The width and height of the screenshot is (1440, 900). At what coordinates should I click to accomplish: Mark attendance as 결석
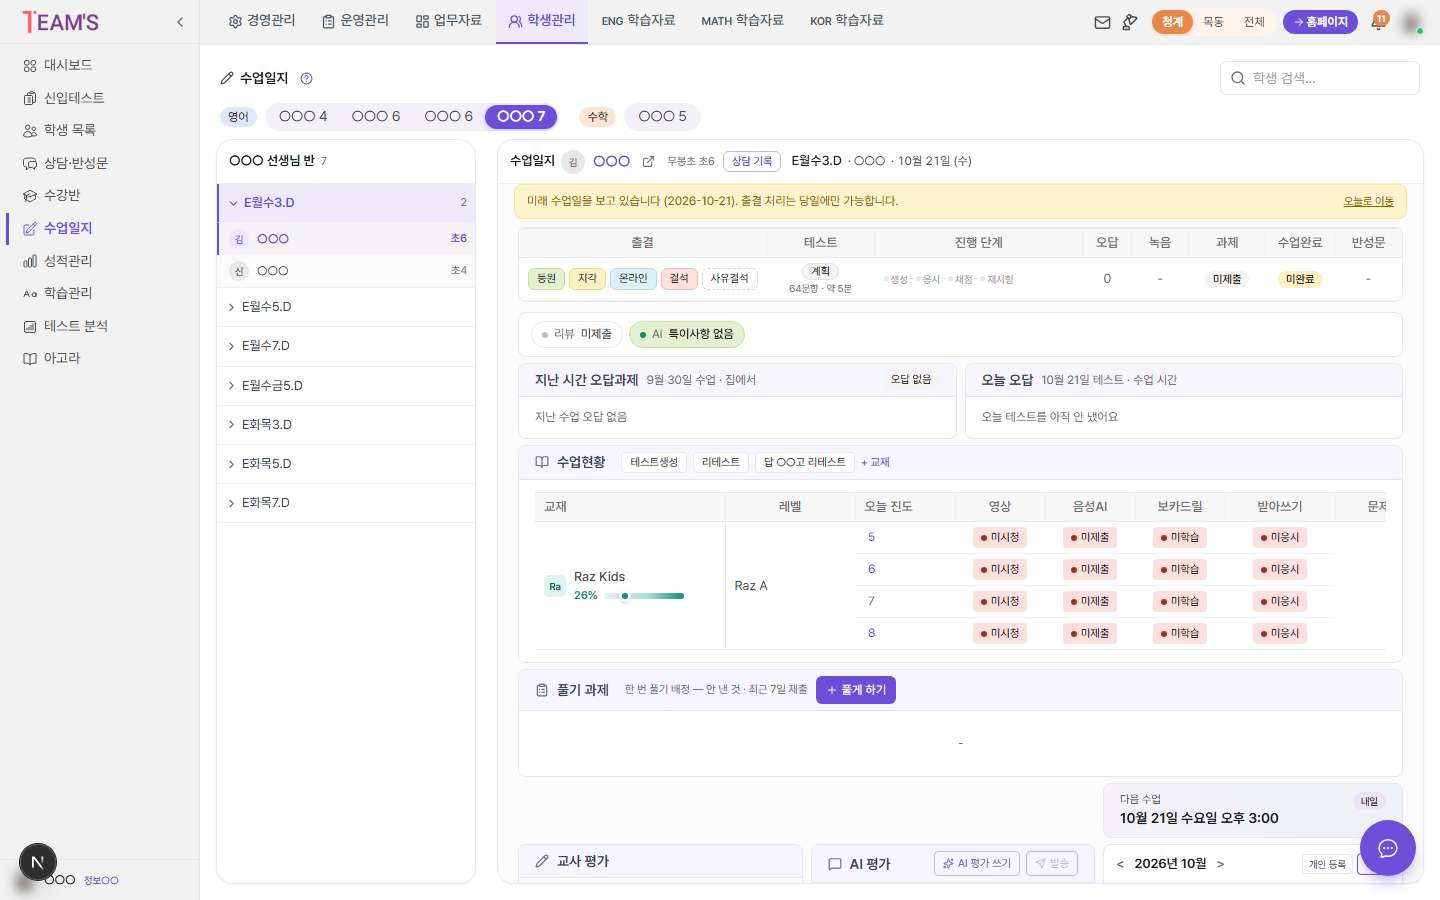coord(679,279)
